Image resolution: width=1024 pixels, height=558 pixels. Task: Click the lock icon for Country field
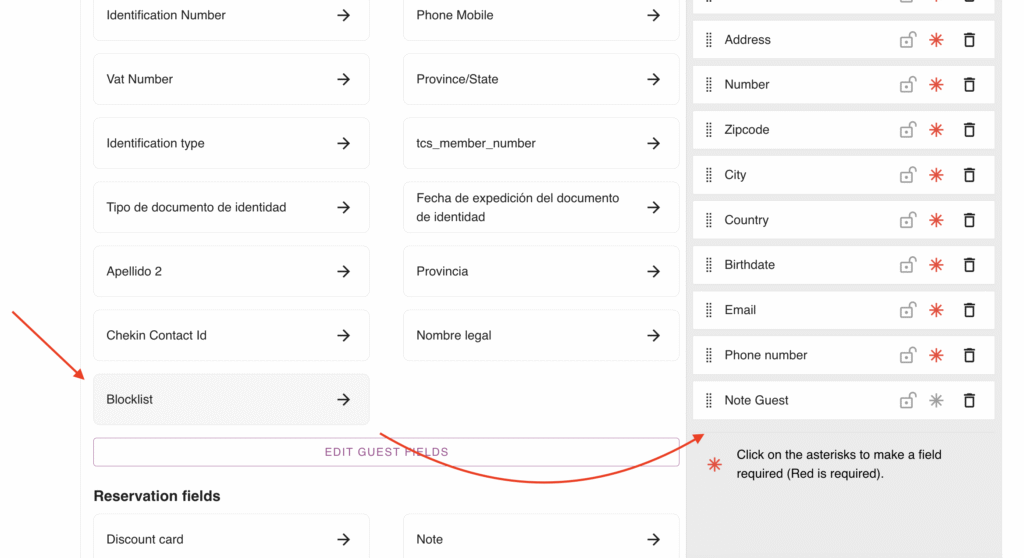[x=907, y=220]
